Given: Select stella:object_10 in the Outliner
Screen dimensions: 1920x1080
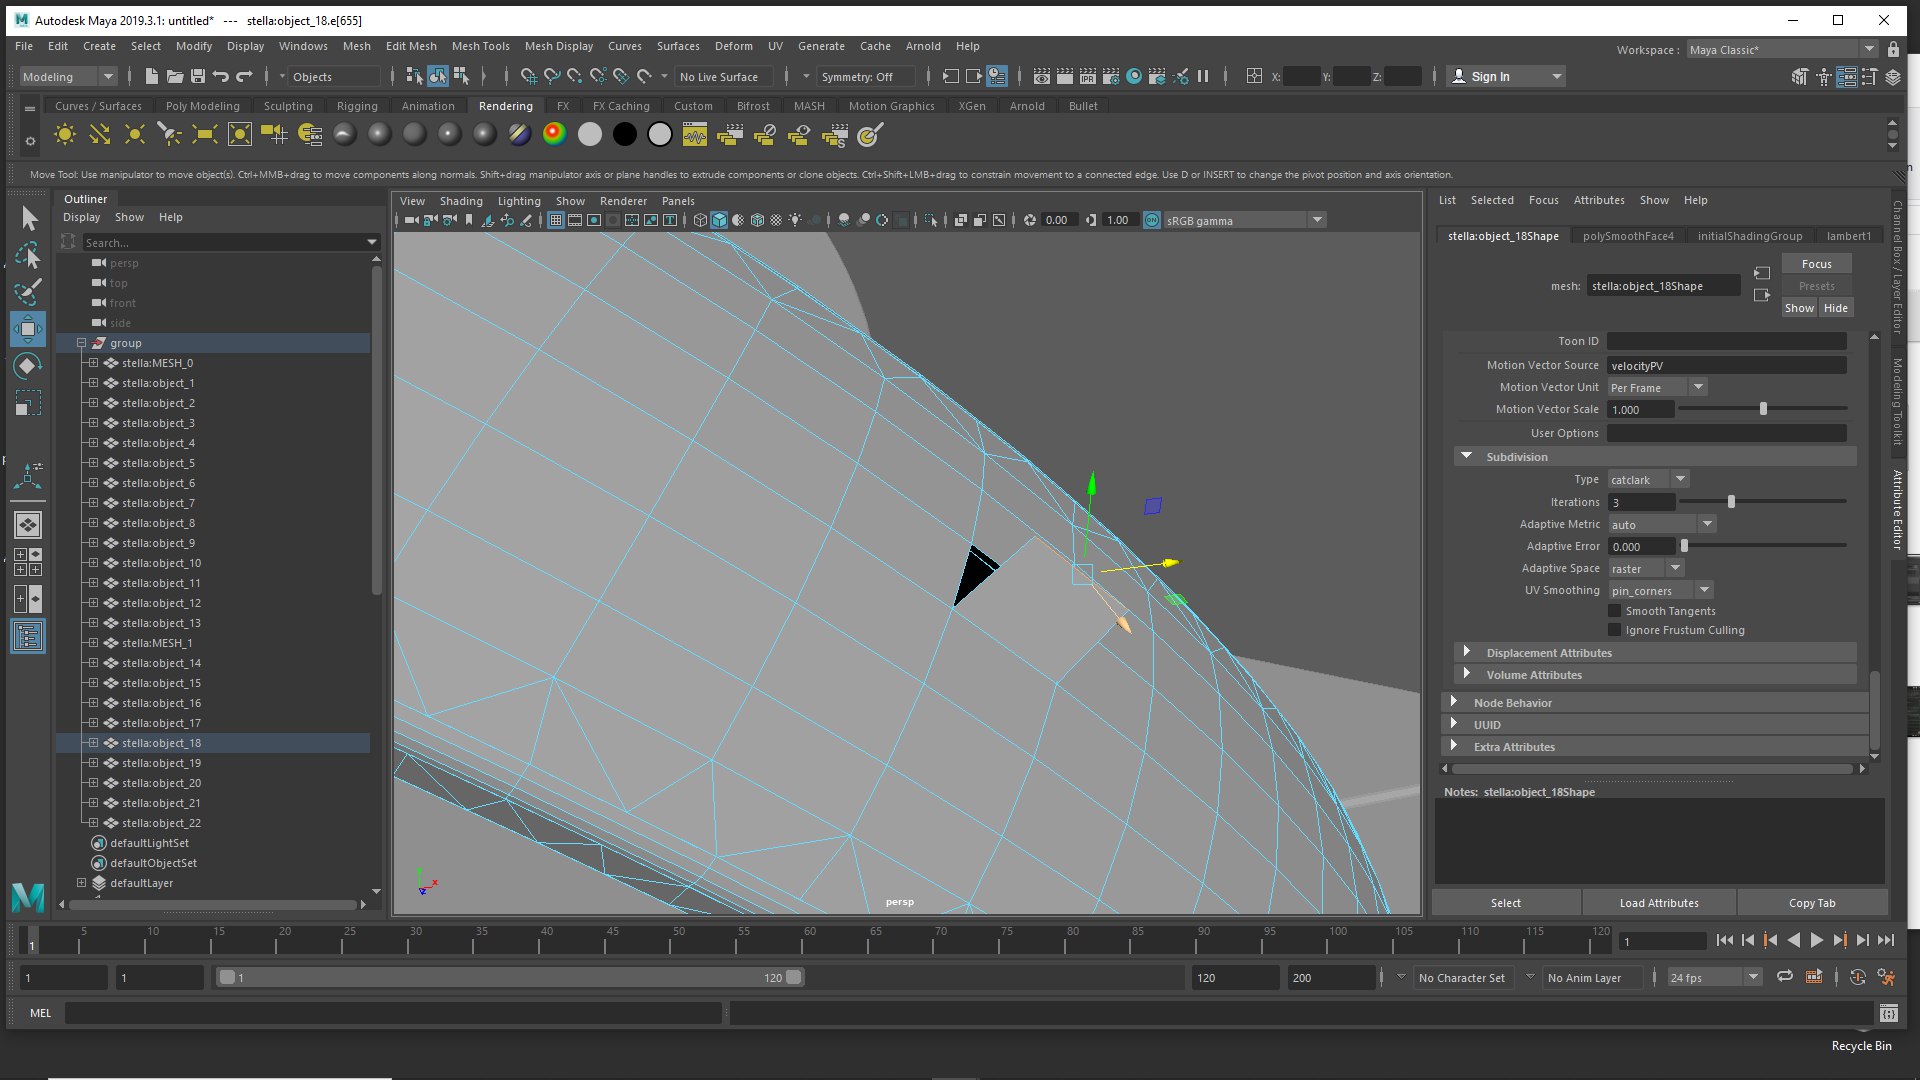Looking at the screenshot, I should pos(161,563).
